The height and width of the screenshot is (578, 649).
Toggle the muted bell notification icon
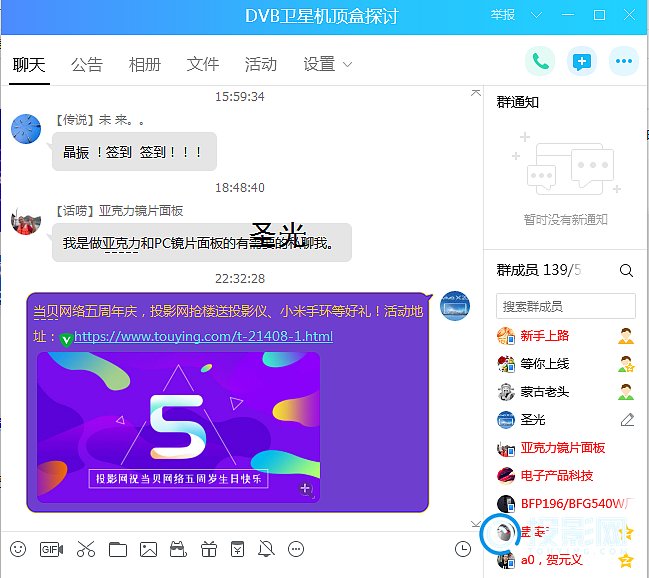coord(266,549)
